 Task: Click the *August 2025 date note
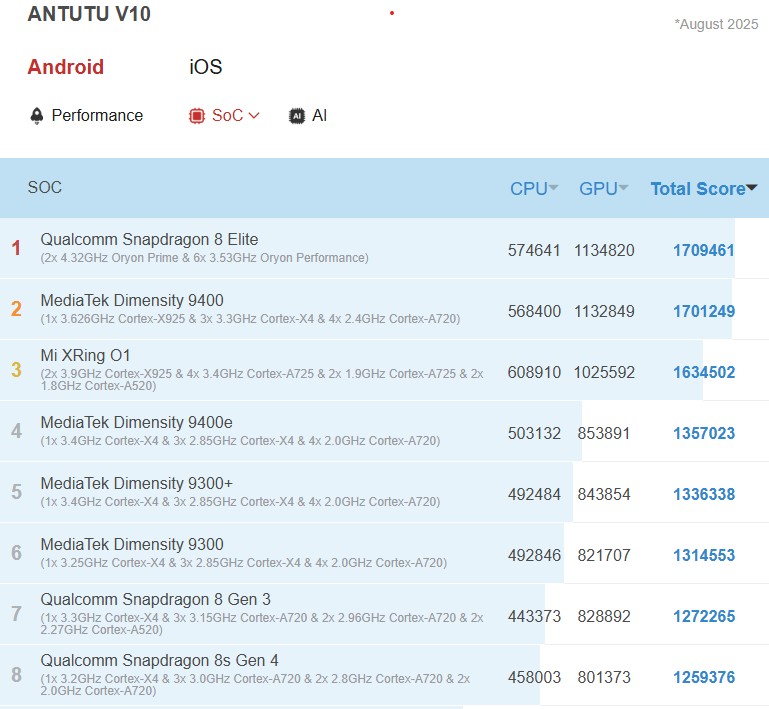point(716,25)
